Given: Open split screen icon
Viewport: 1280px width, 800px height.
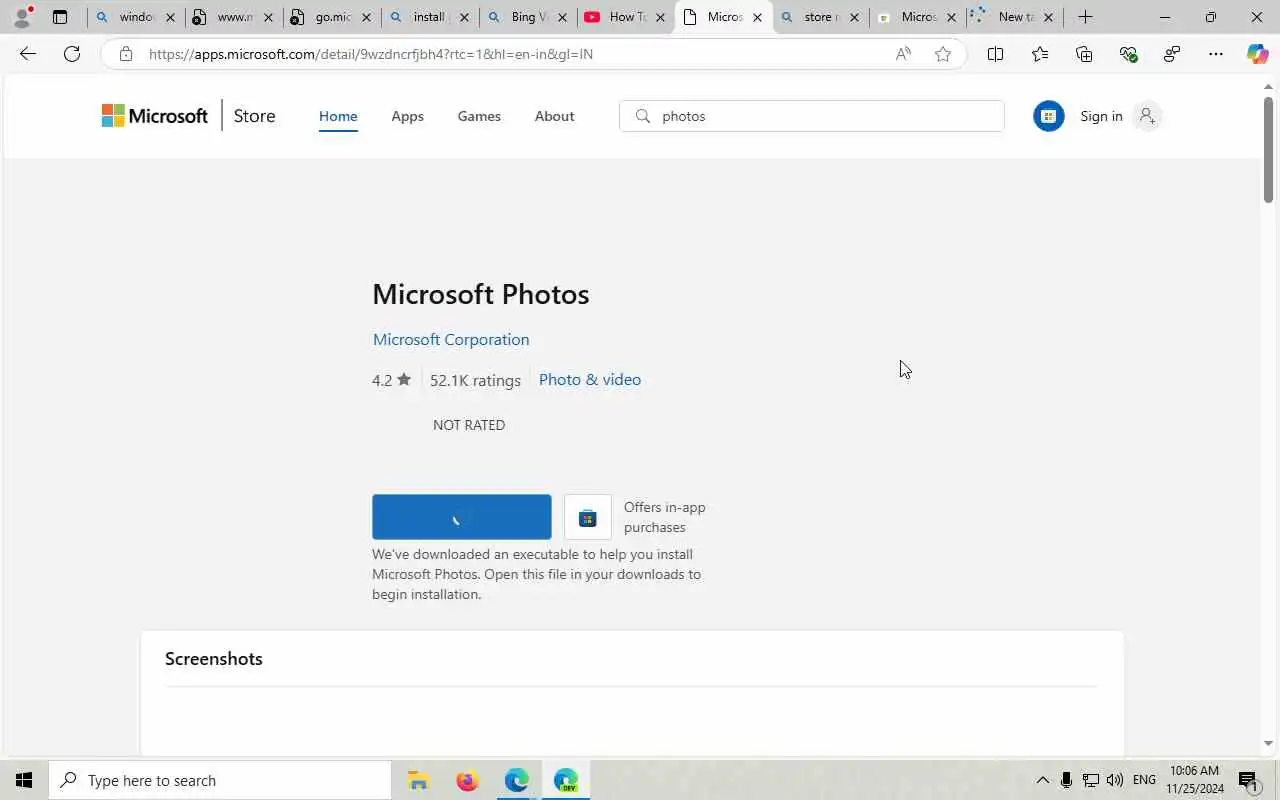Looking at the screenshot, I should pos(995,54).
